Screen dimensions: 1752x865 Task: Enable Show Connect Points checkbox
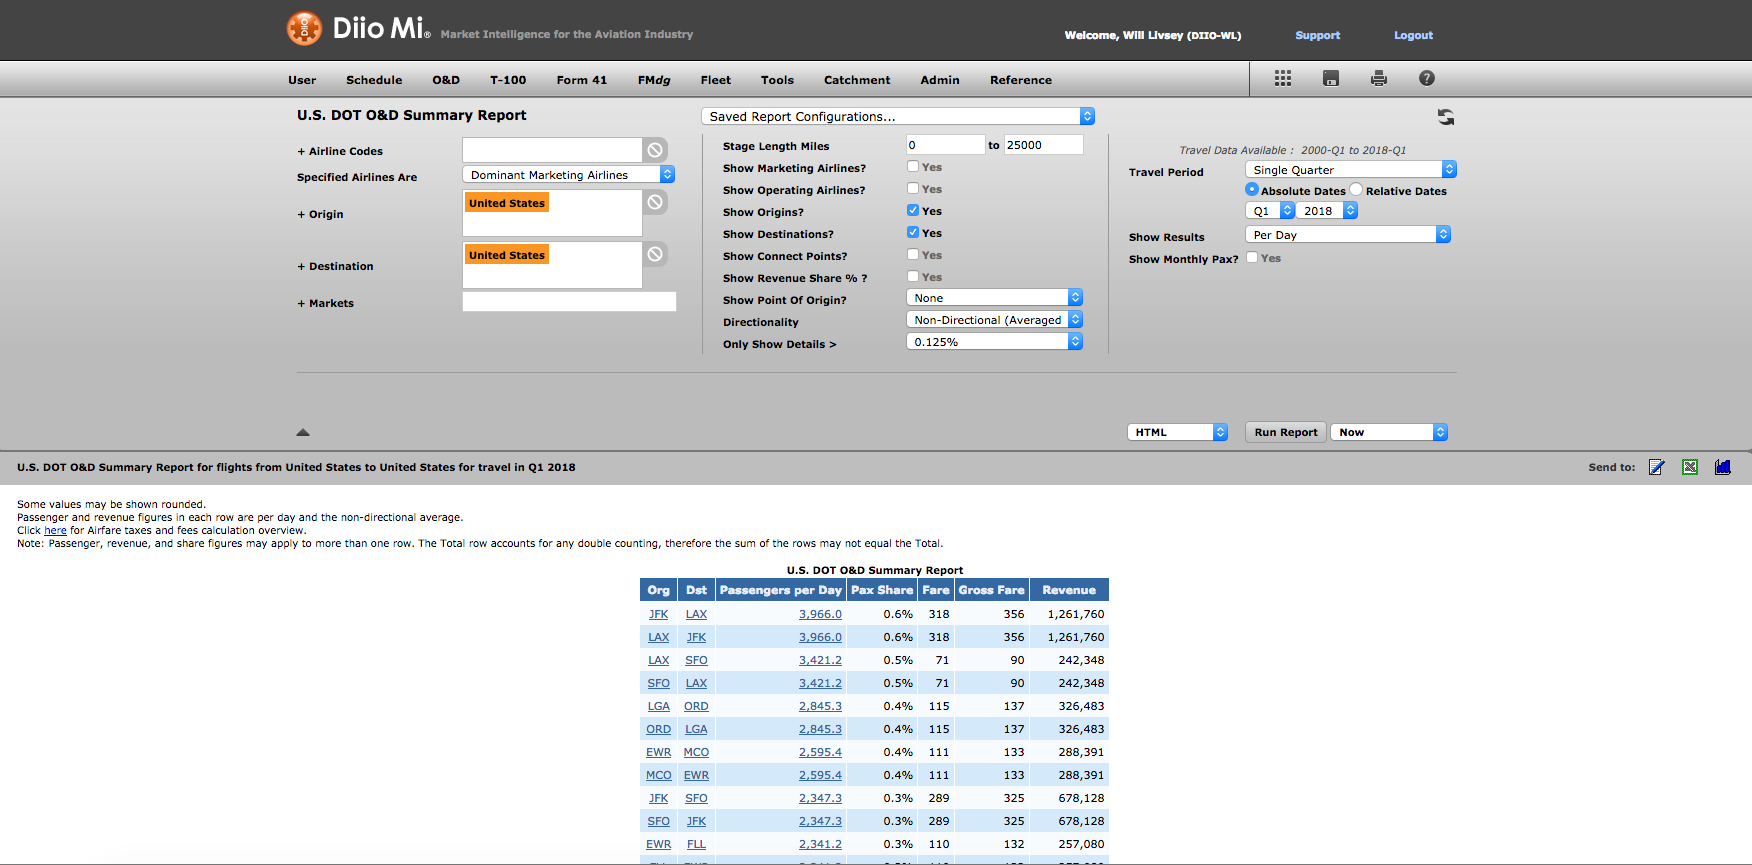click(x=913, y=255)
